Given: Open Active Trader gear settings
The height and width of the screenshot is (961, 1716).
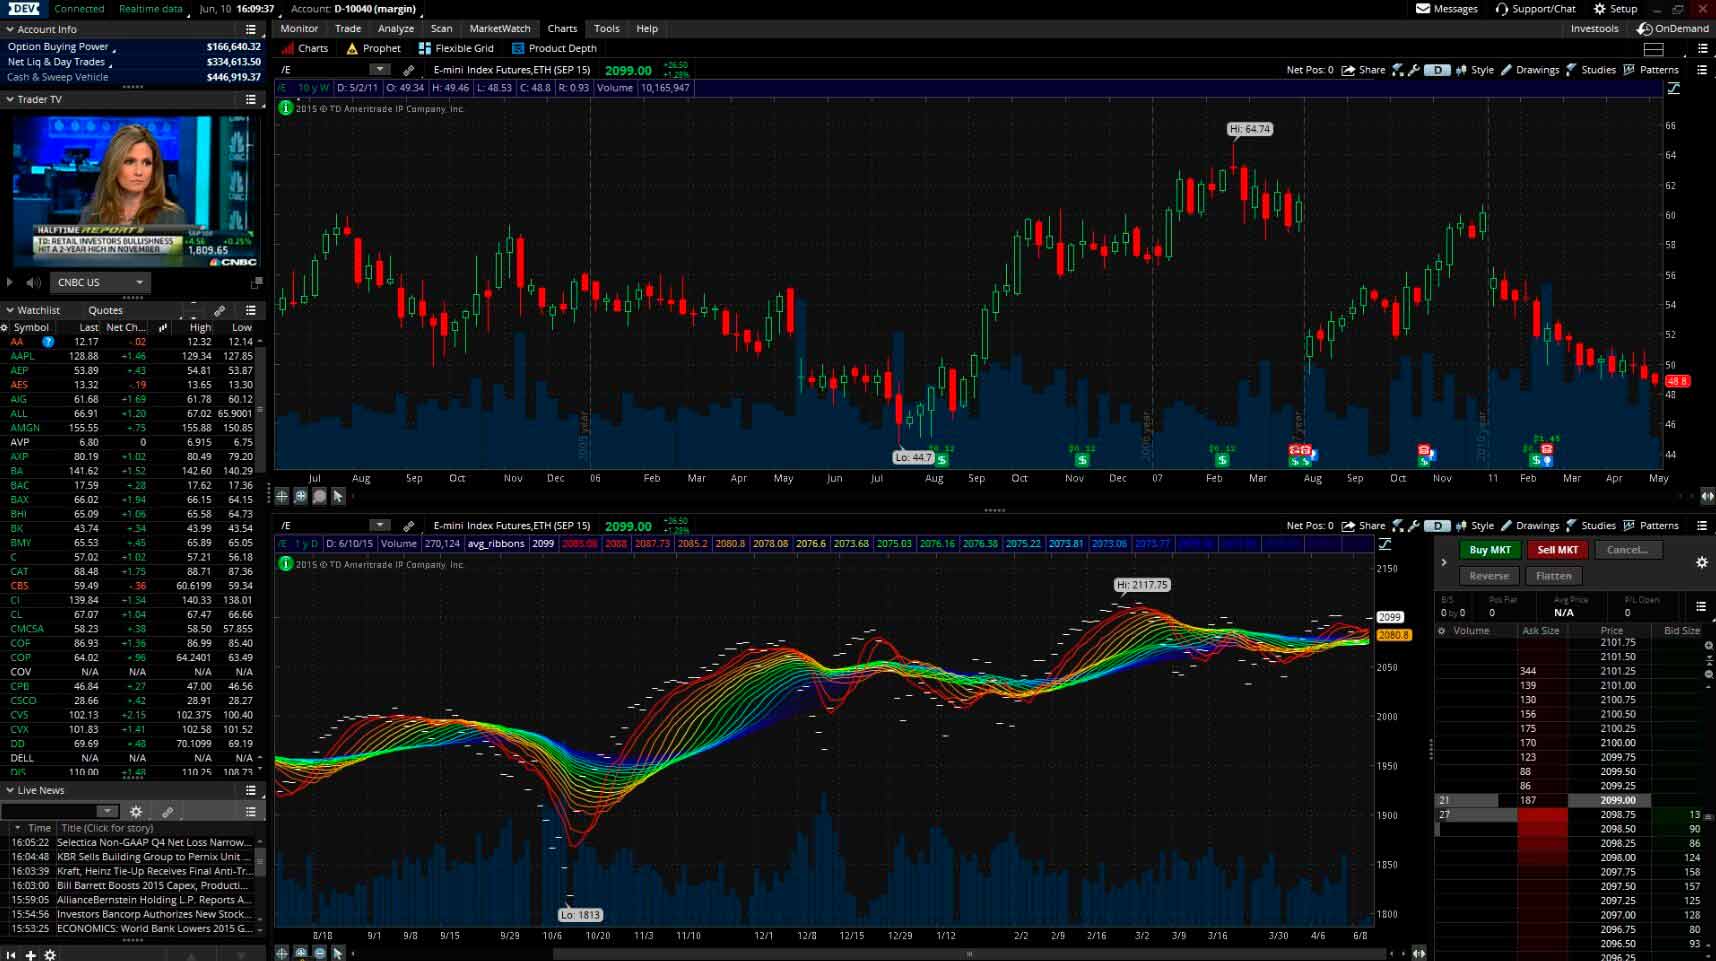Looking at the screenshot, I should pyautogui.click(x=1702, y=562).
